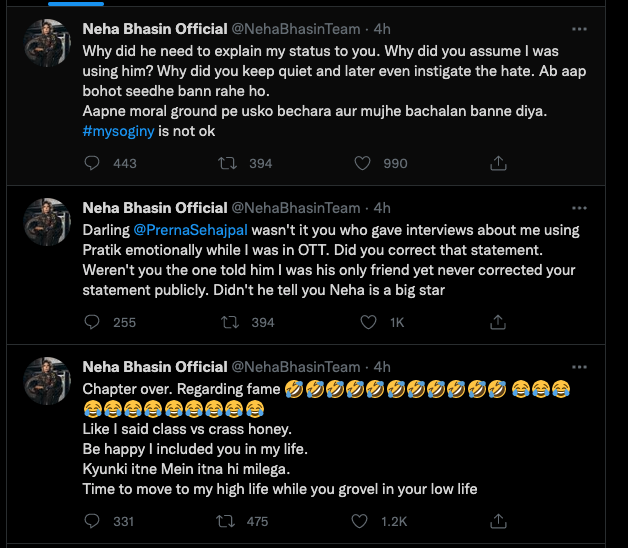Viewport: 628px width, 548px height.
Task: Like the tweet with 990 likes
Action: [362, 163]
